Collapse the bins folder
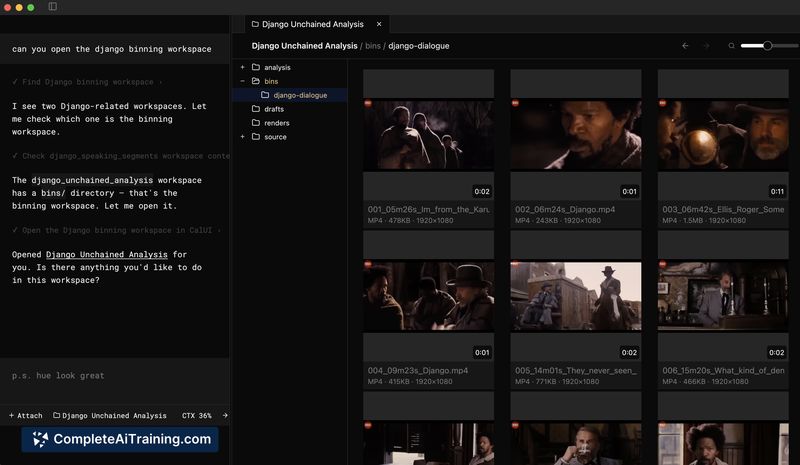 click(242, 81)
